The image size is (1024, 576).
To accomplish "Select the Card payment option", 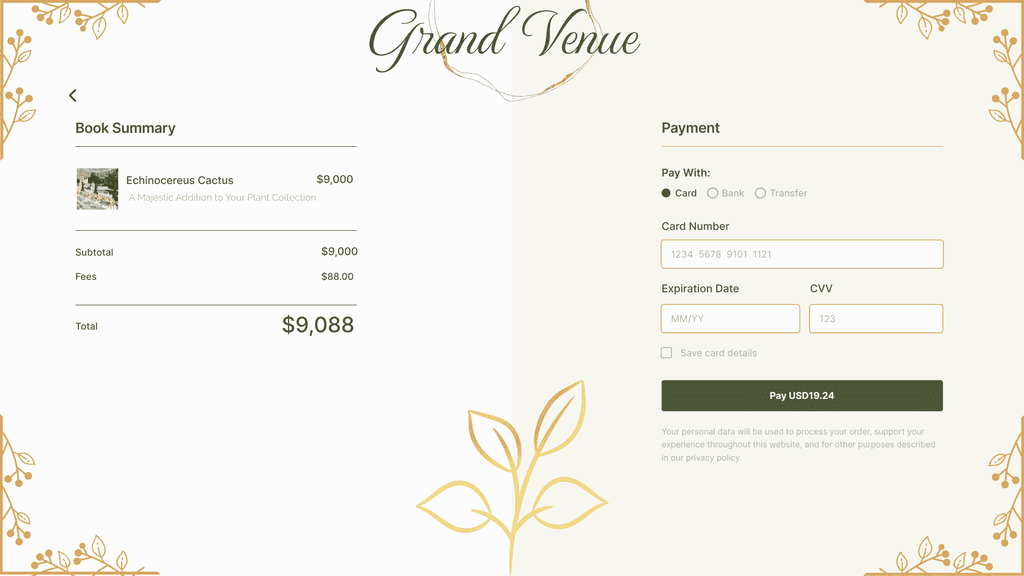I will [x=667, y=193].
